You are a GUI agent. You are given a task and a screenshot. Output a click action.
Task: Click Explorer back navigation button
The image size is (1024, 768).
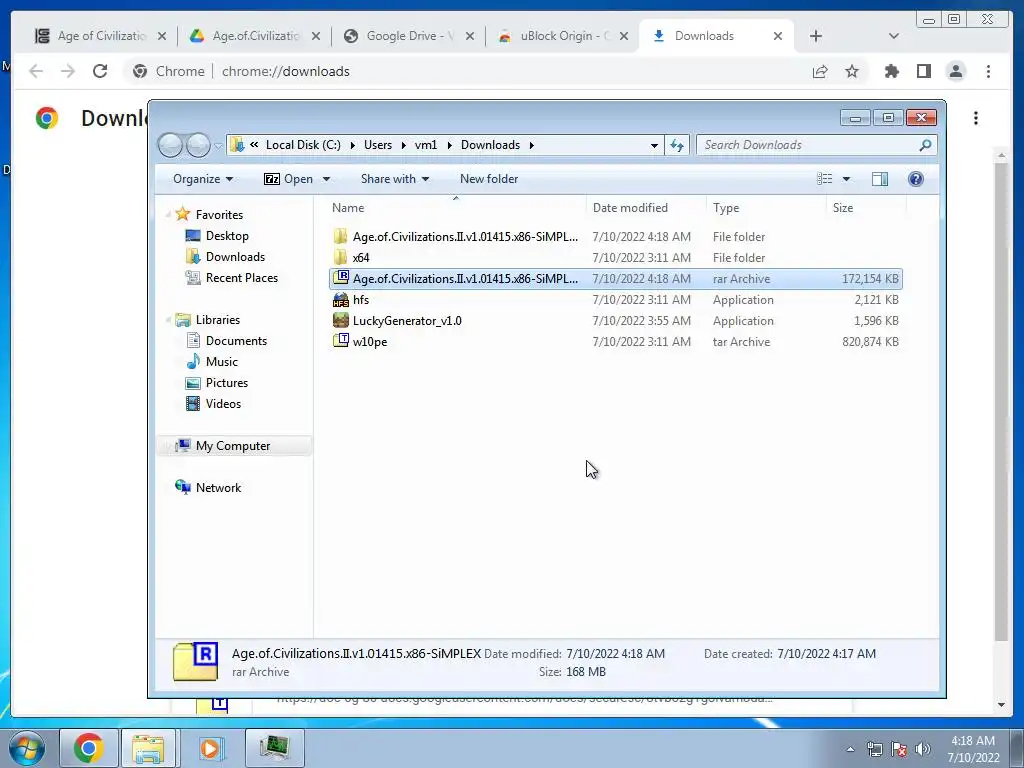pyautogui.click(x=170, y=145)
